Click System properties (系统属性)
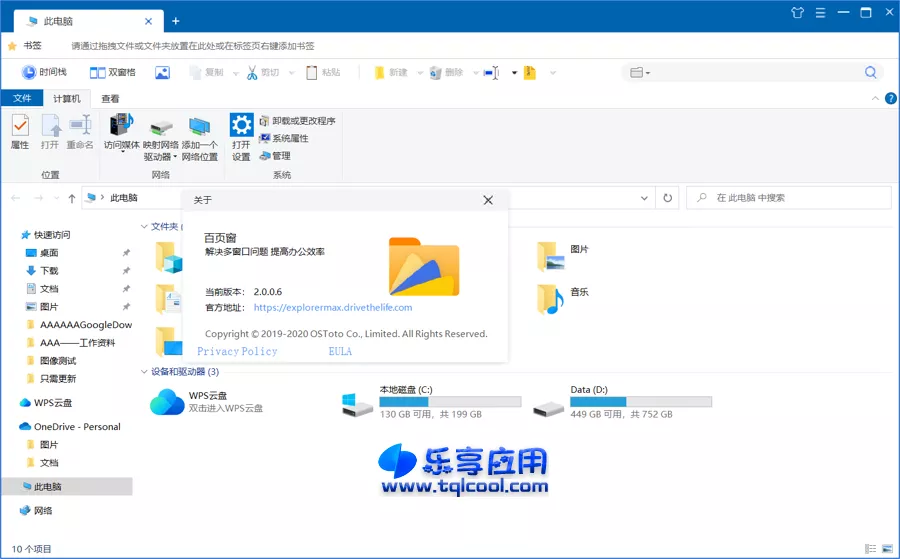This screenshot has height=559, width=900. (284, 138)
